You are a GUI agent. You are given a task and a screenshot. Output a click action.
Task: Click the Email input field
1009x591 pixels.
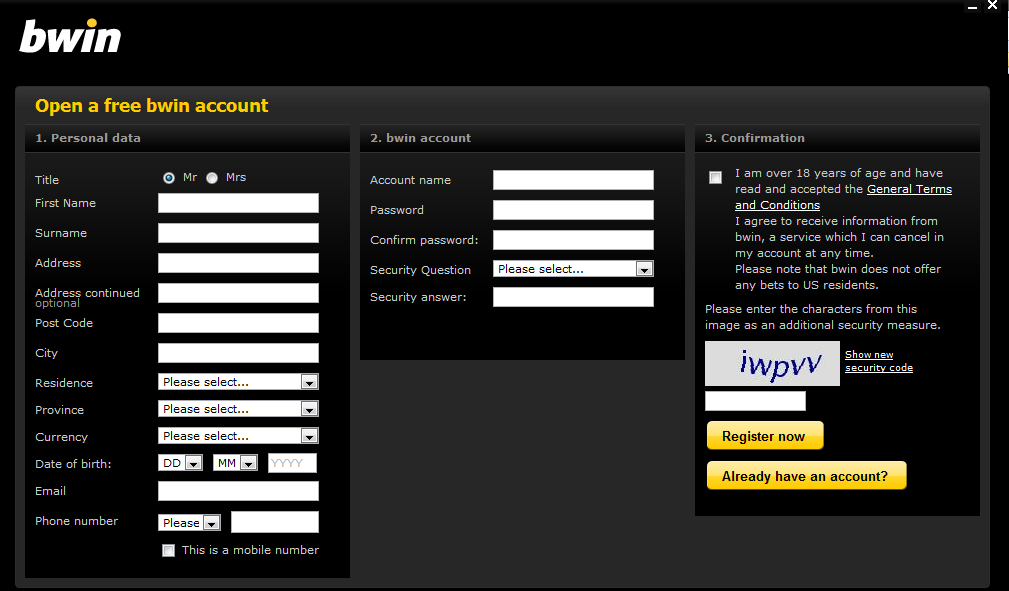click(x=238, y=491)
